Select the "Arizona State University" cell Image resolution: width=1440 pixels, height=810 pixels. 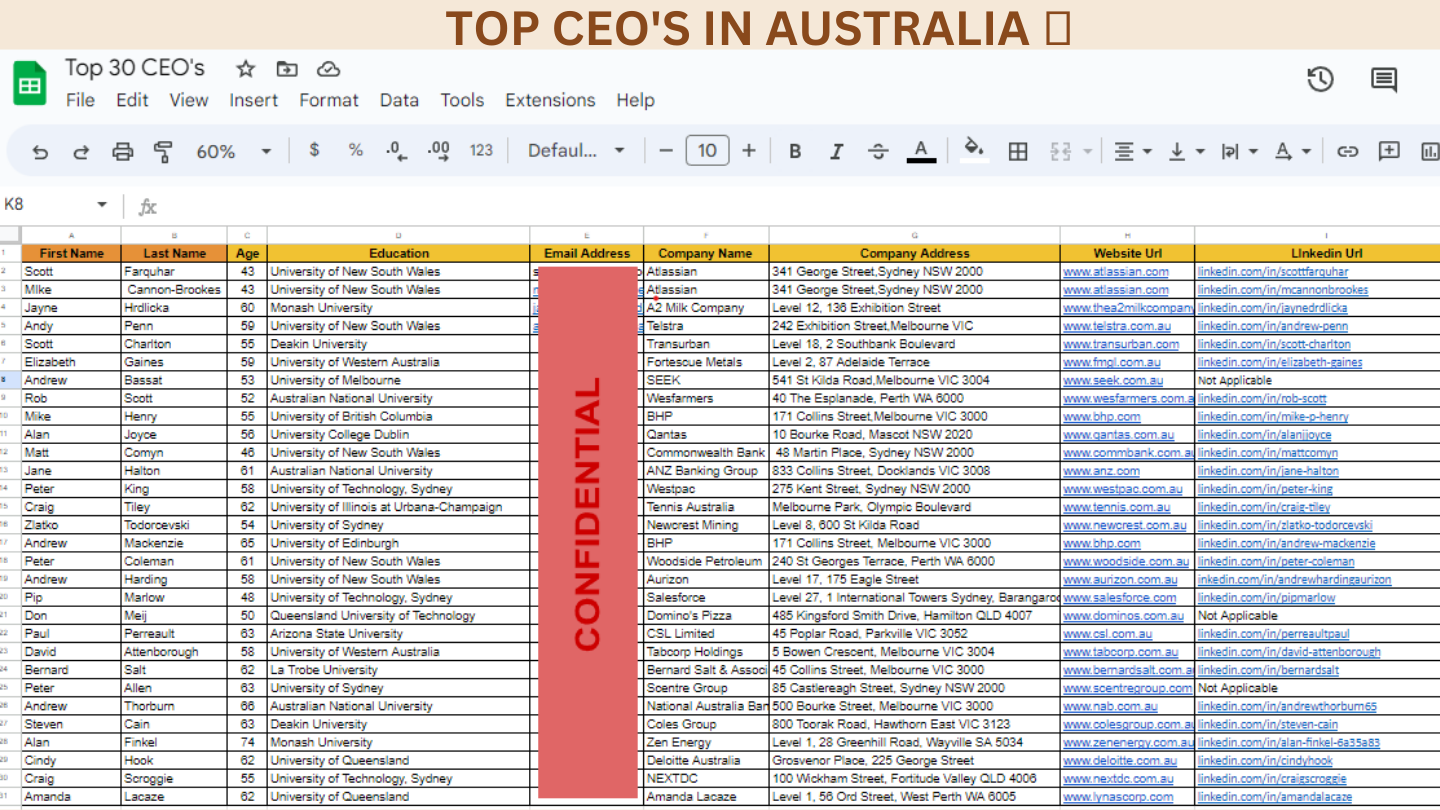pos(399,634)
